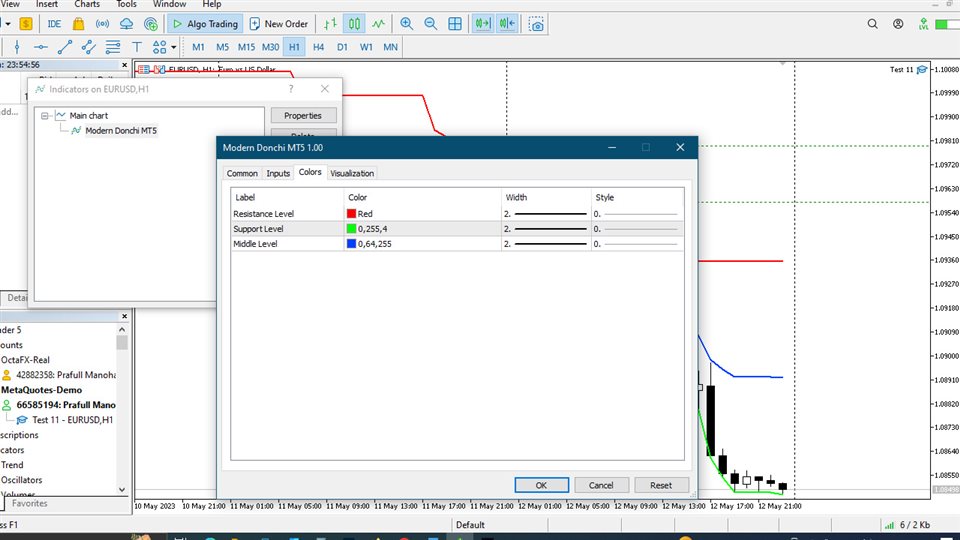The image size is (960, 540).
Task: Select Modern Donchi MT5 in indicator tree
Action: (120, 131)
